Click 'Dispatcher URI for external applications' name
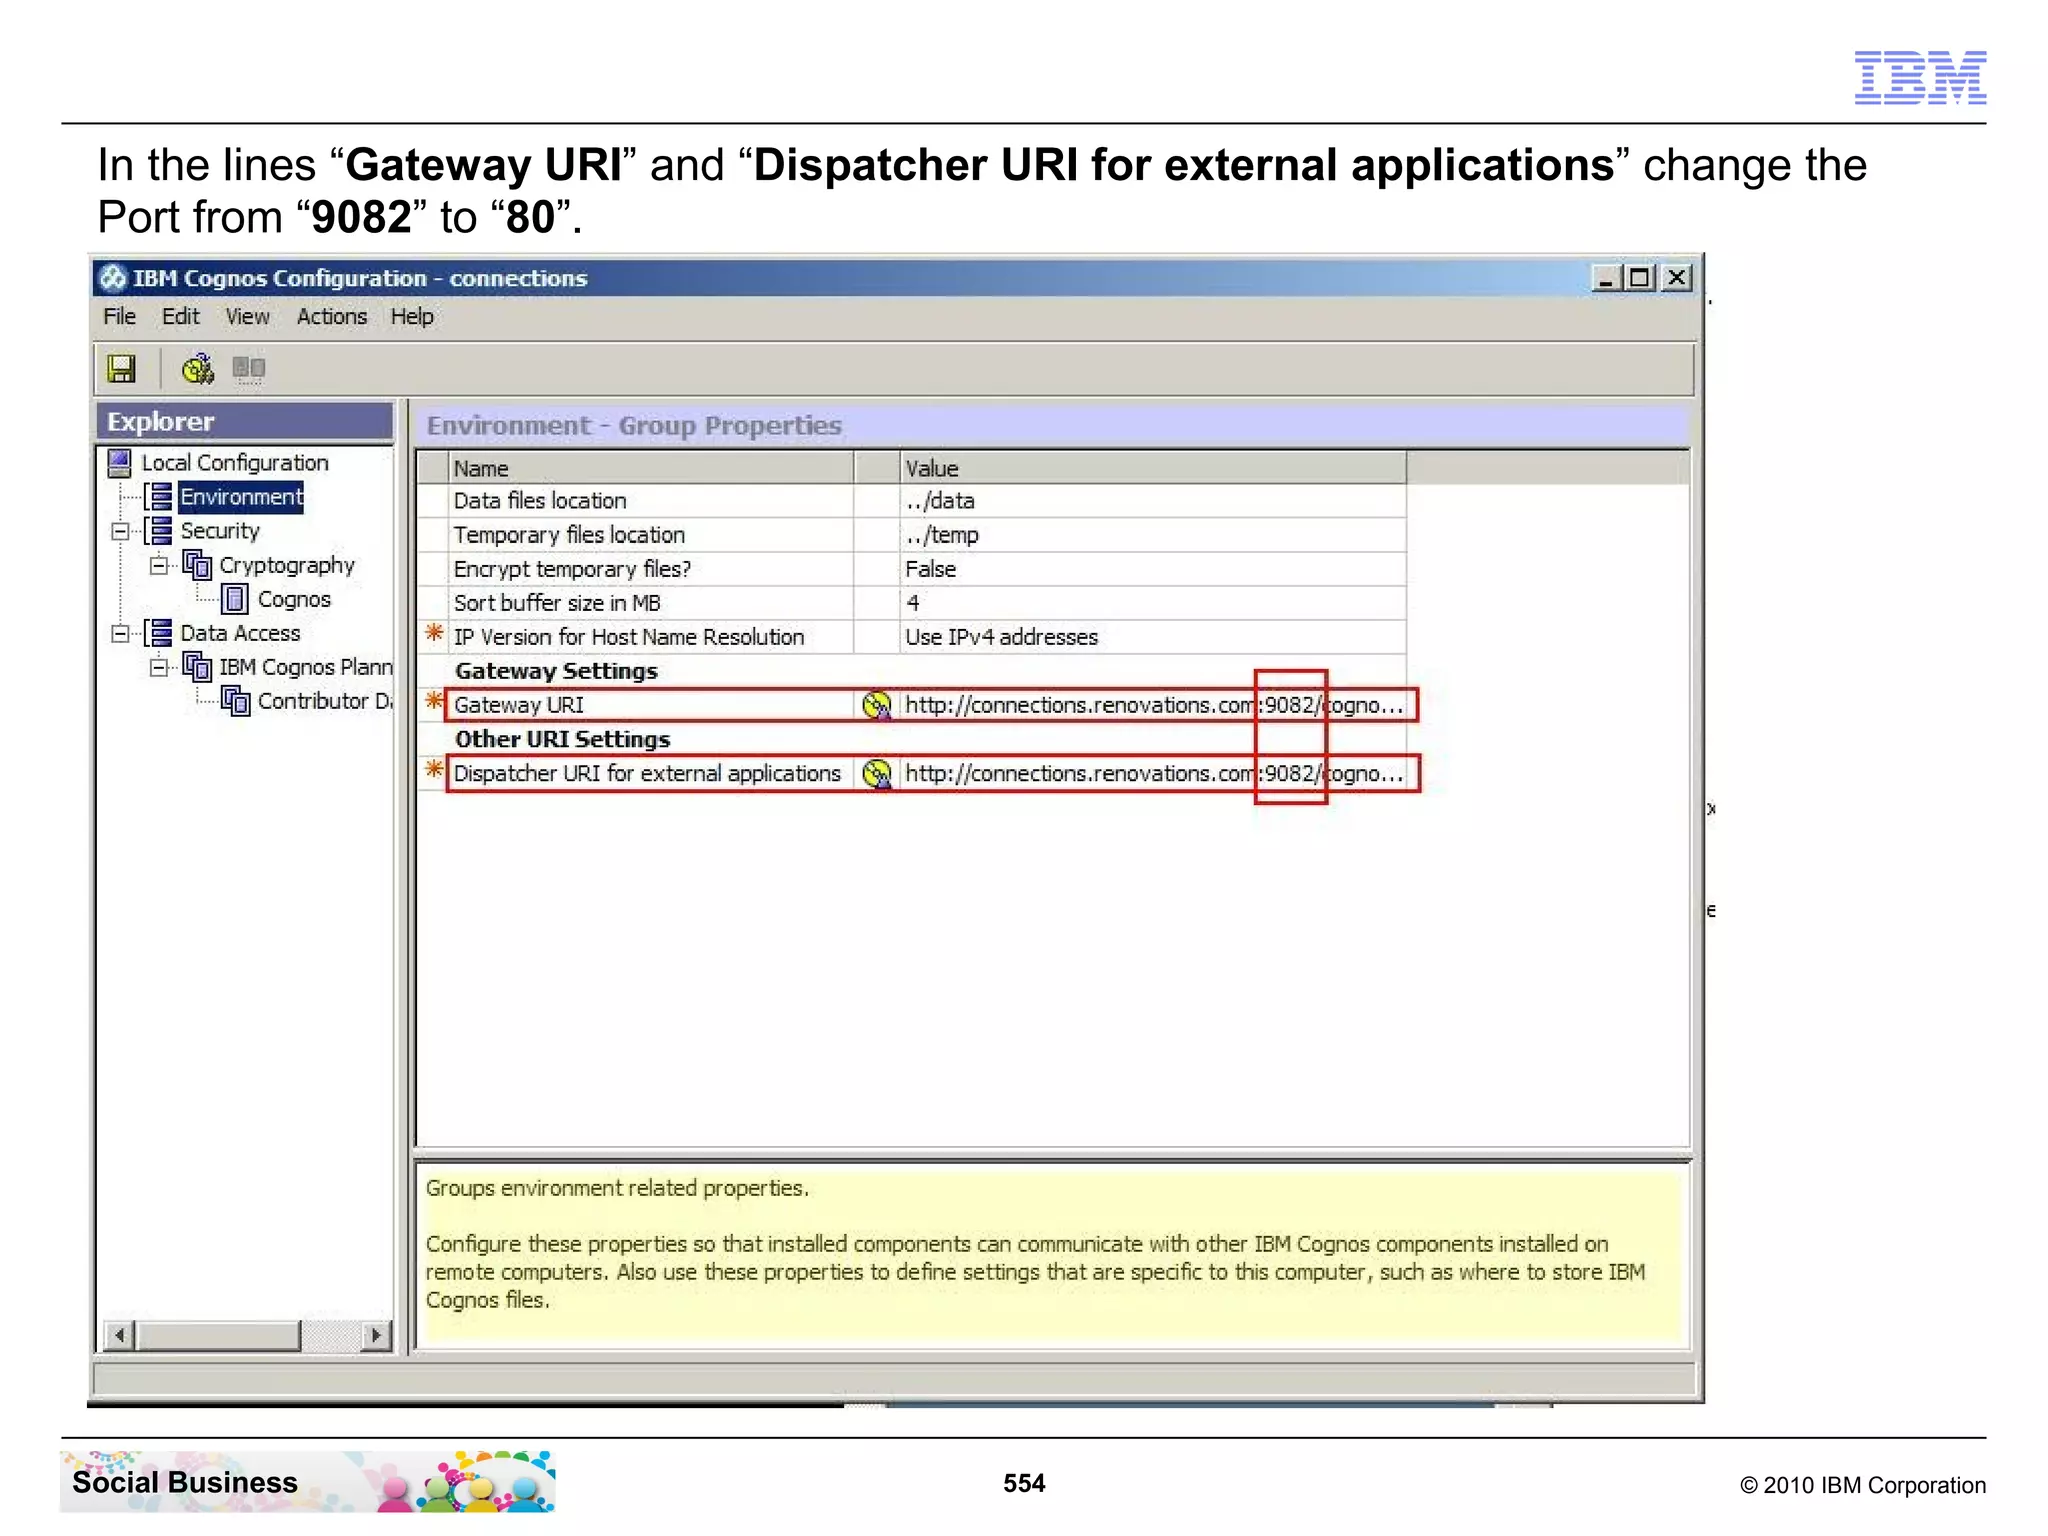 [647, 773]
